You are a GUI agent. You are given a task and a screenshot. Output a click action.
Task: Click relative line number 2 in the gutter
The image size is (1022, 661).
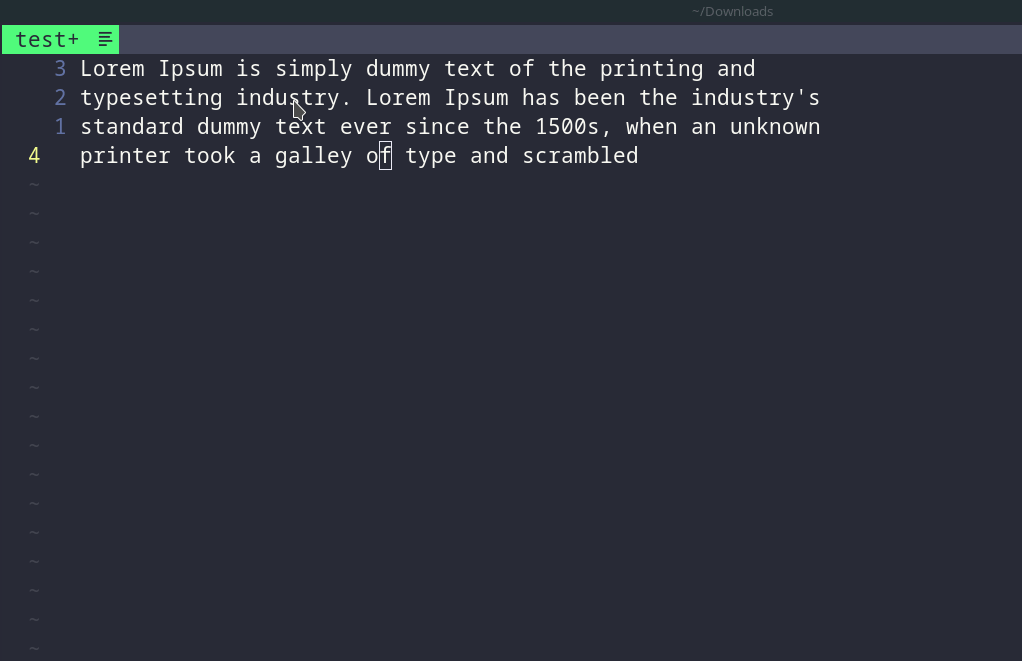(x=59, y=97)
